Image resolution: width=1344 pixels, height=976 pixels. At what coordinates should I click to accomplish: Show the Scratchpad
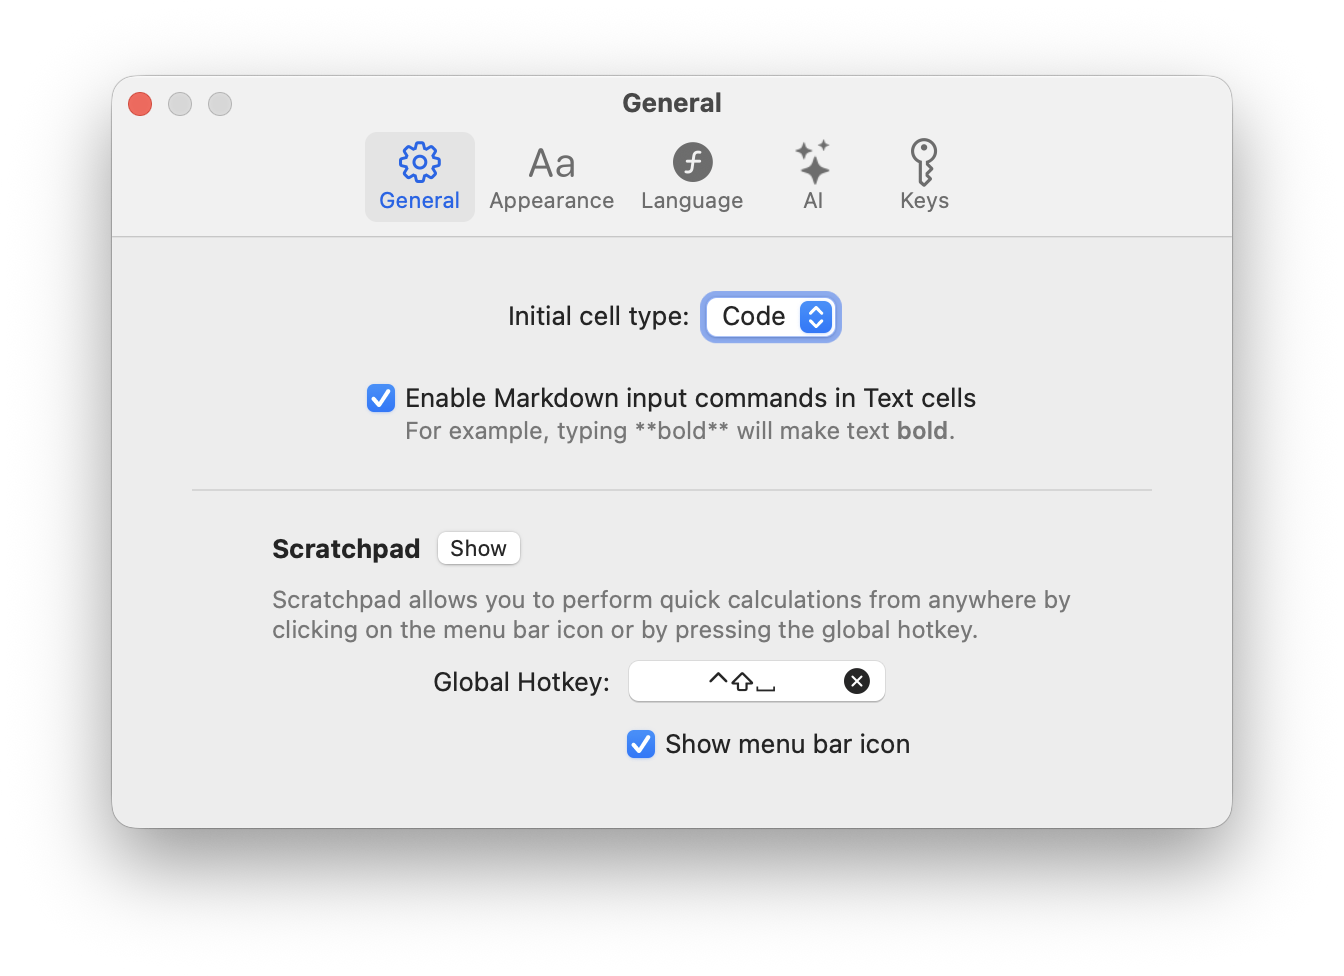(x=478, y=548)
